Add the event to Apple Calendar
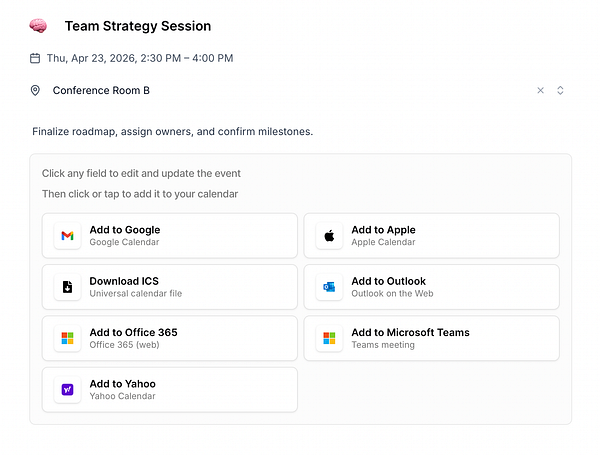600x455 pixels. [431, 236]
